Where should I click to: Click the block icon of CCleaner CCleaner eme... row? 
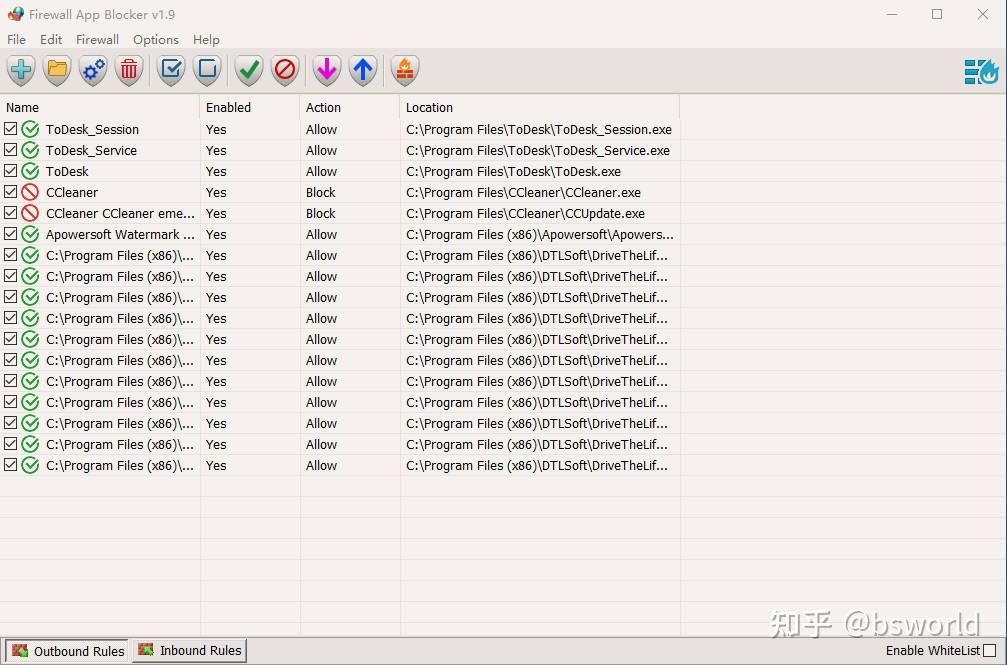[x=30, y=213]
